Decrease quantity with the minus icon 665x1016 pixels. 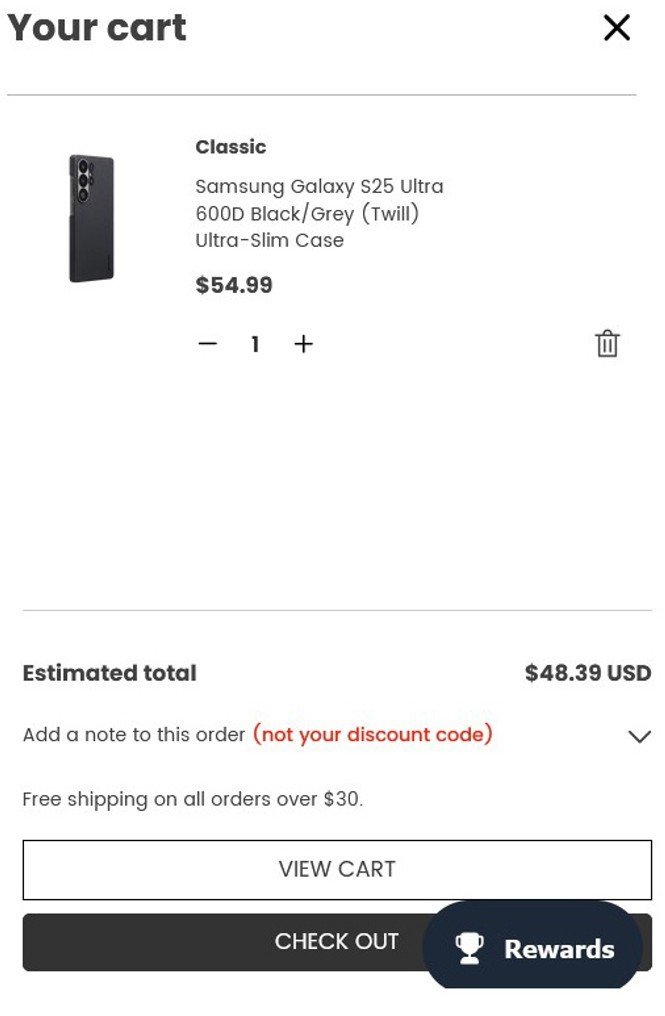click(x=207, y=344)
